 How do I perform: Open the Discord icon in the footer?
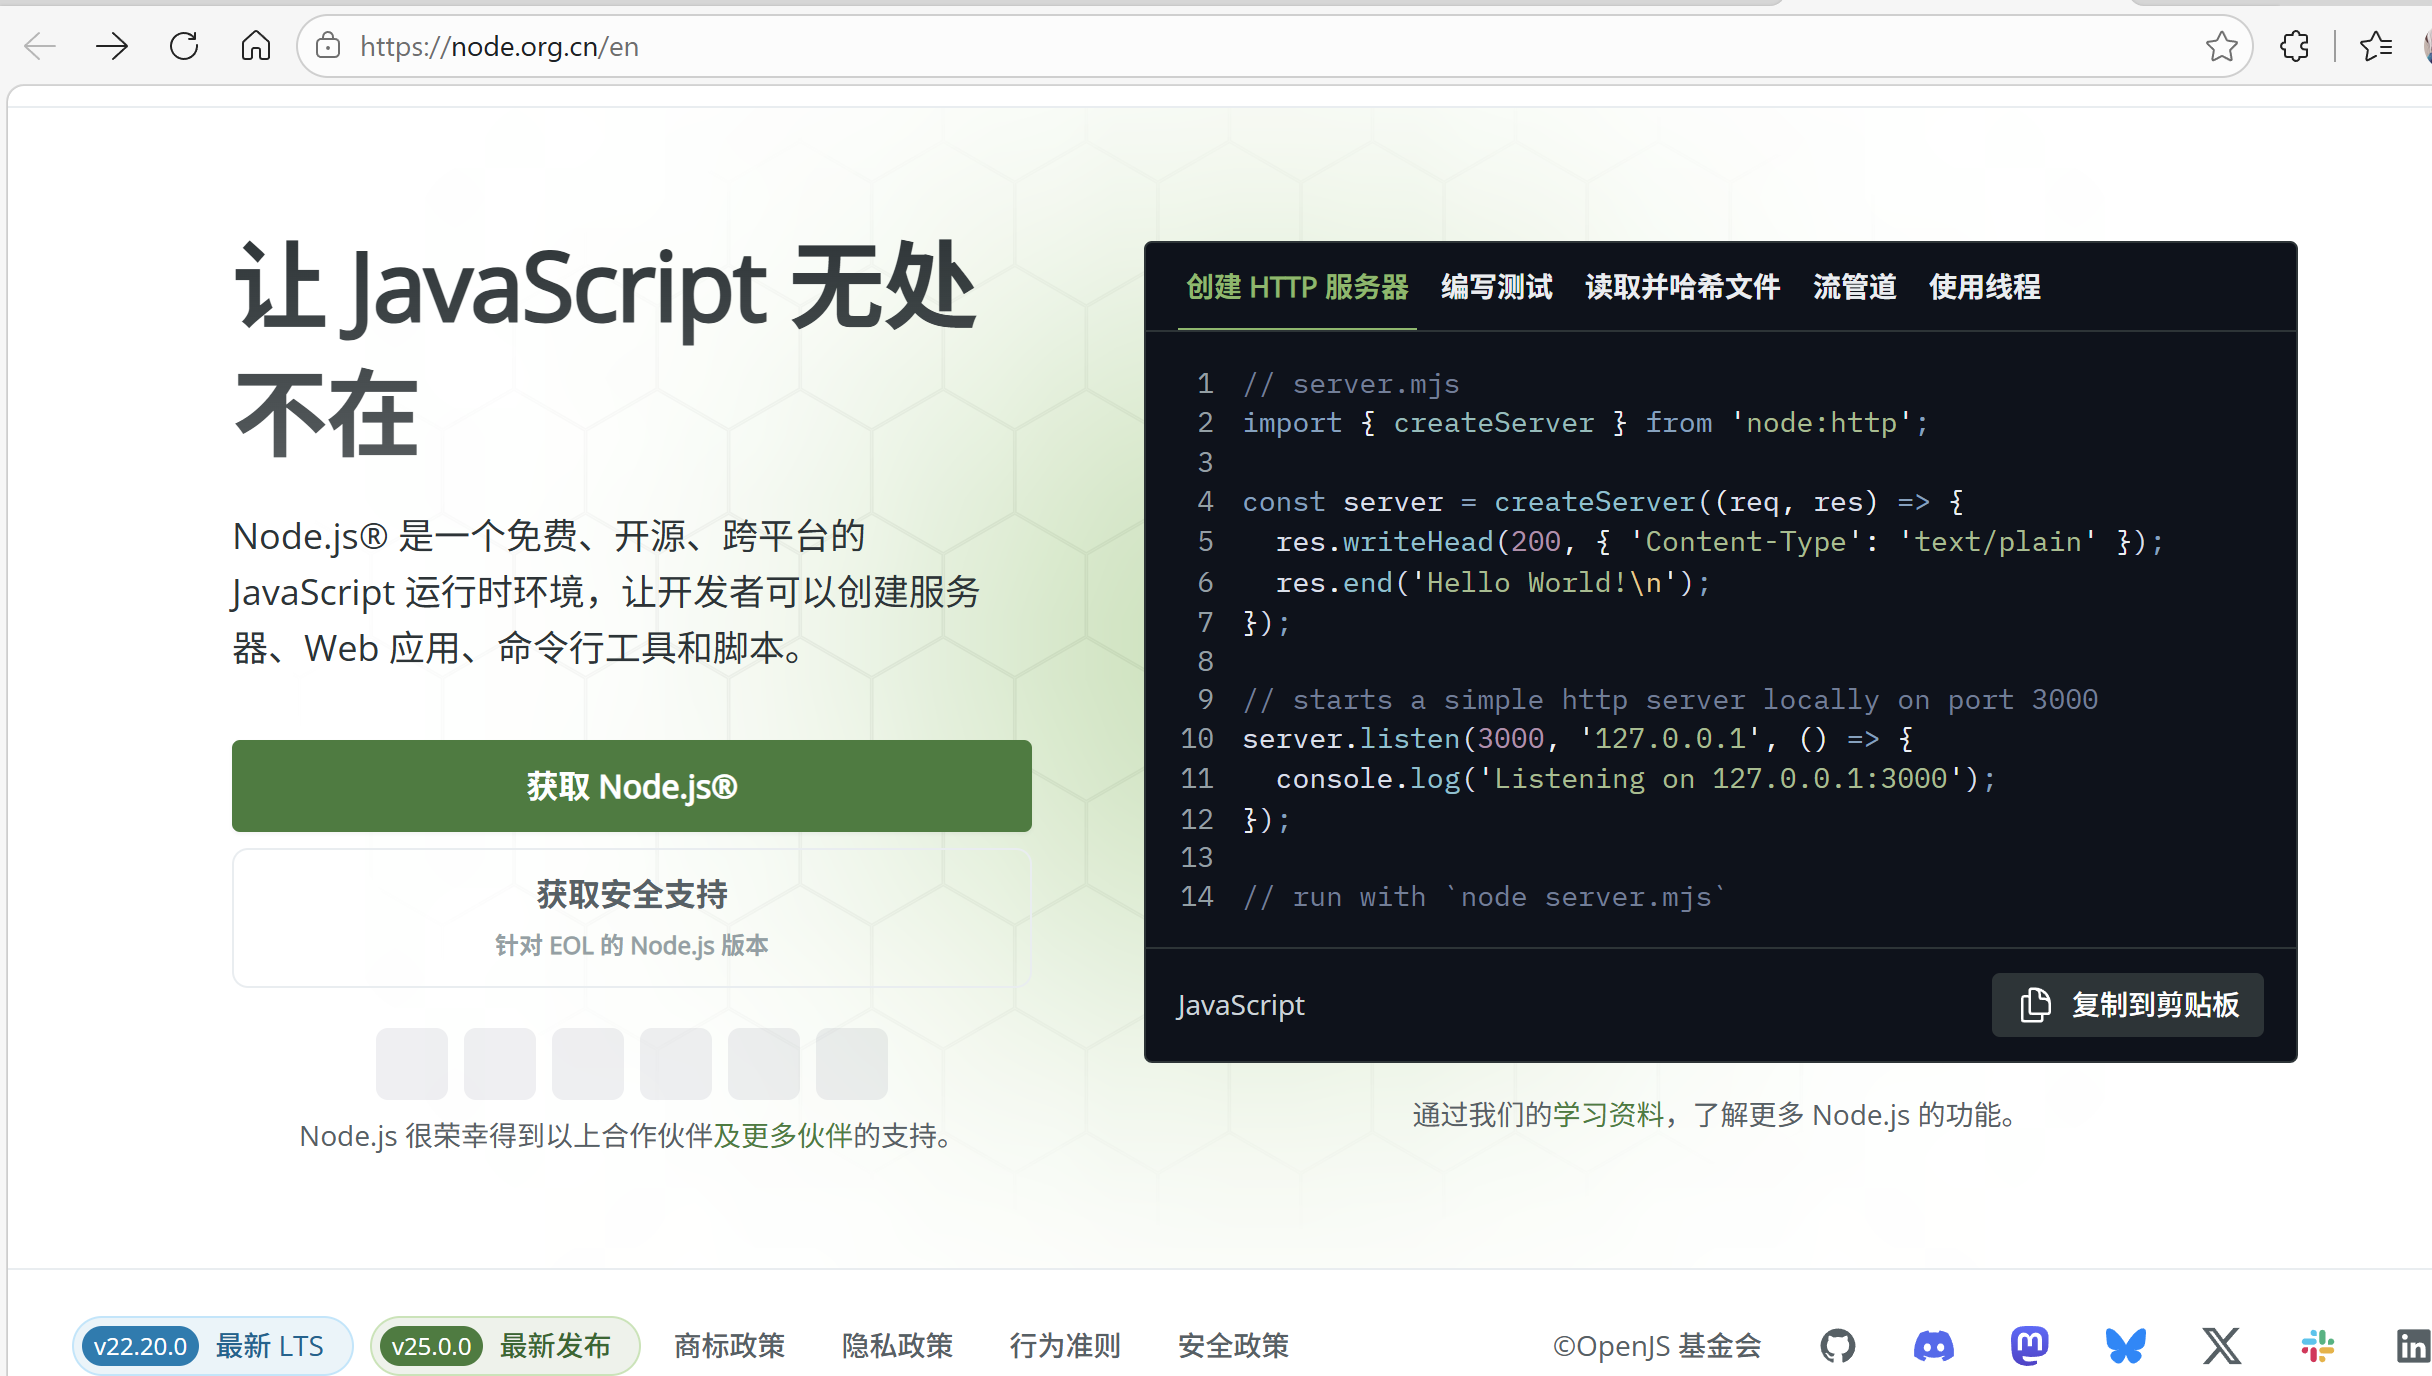point(1934,1346)
